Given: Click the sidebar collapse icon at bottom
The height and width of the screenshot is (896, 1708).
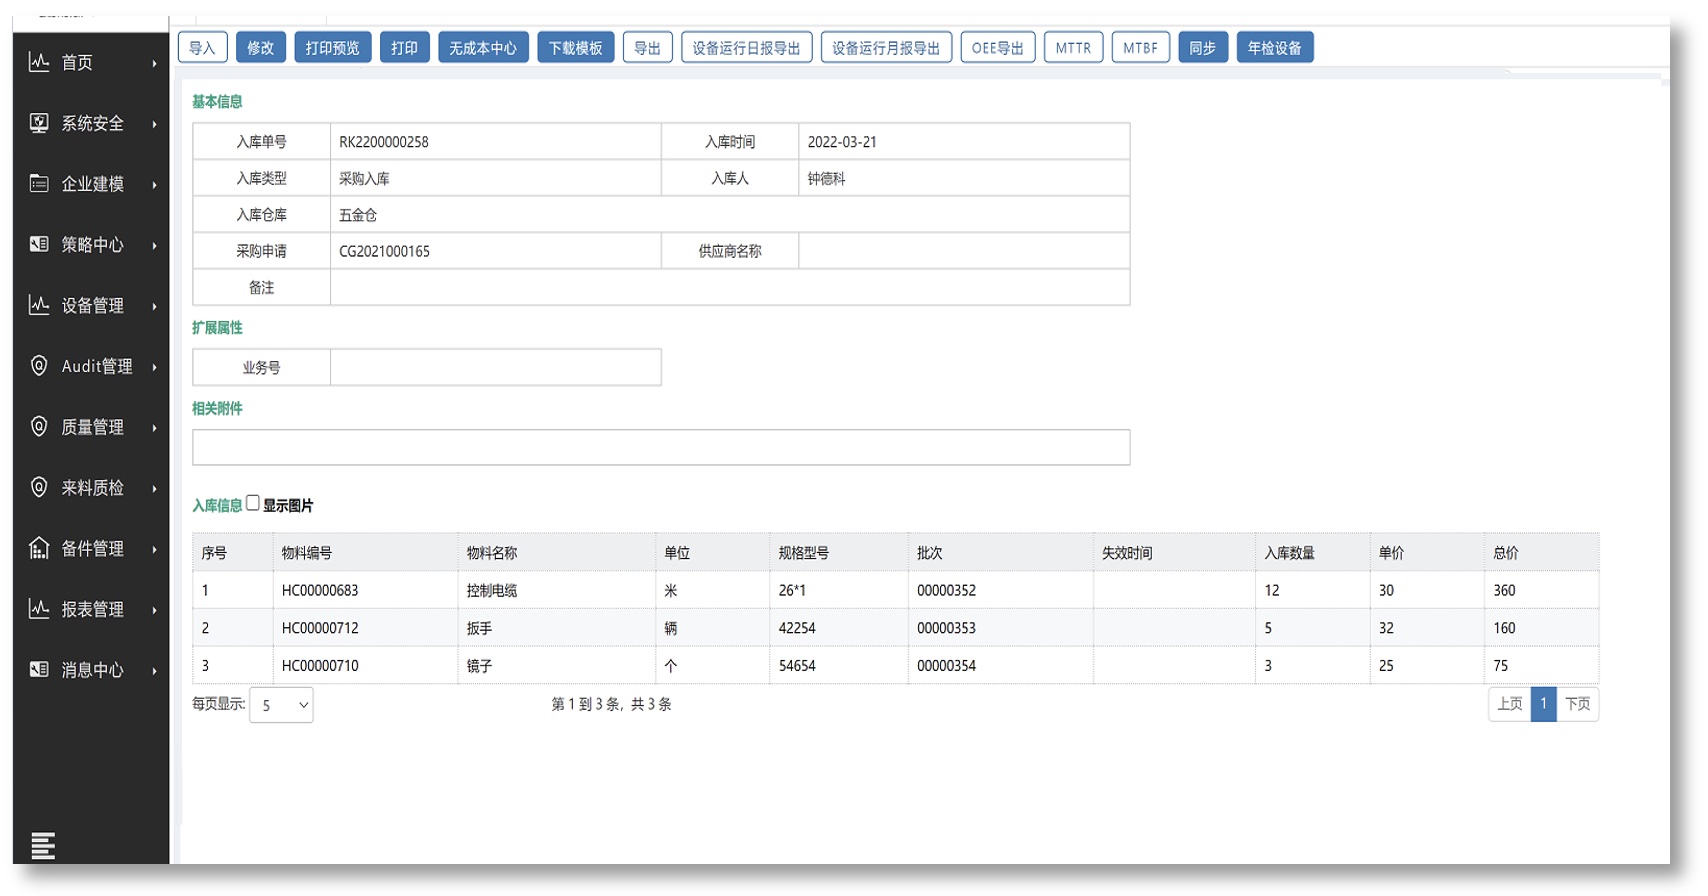Looking at the screenshot, I should tap(43, 845).
